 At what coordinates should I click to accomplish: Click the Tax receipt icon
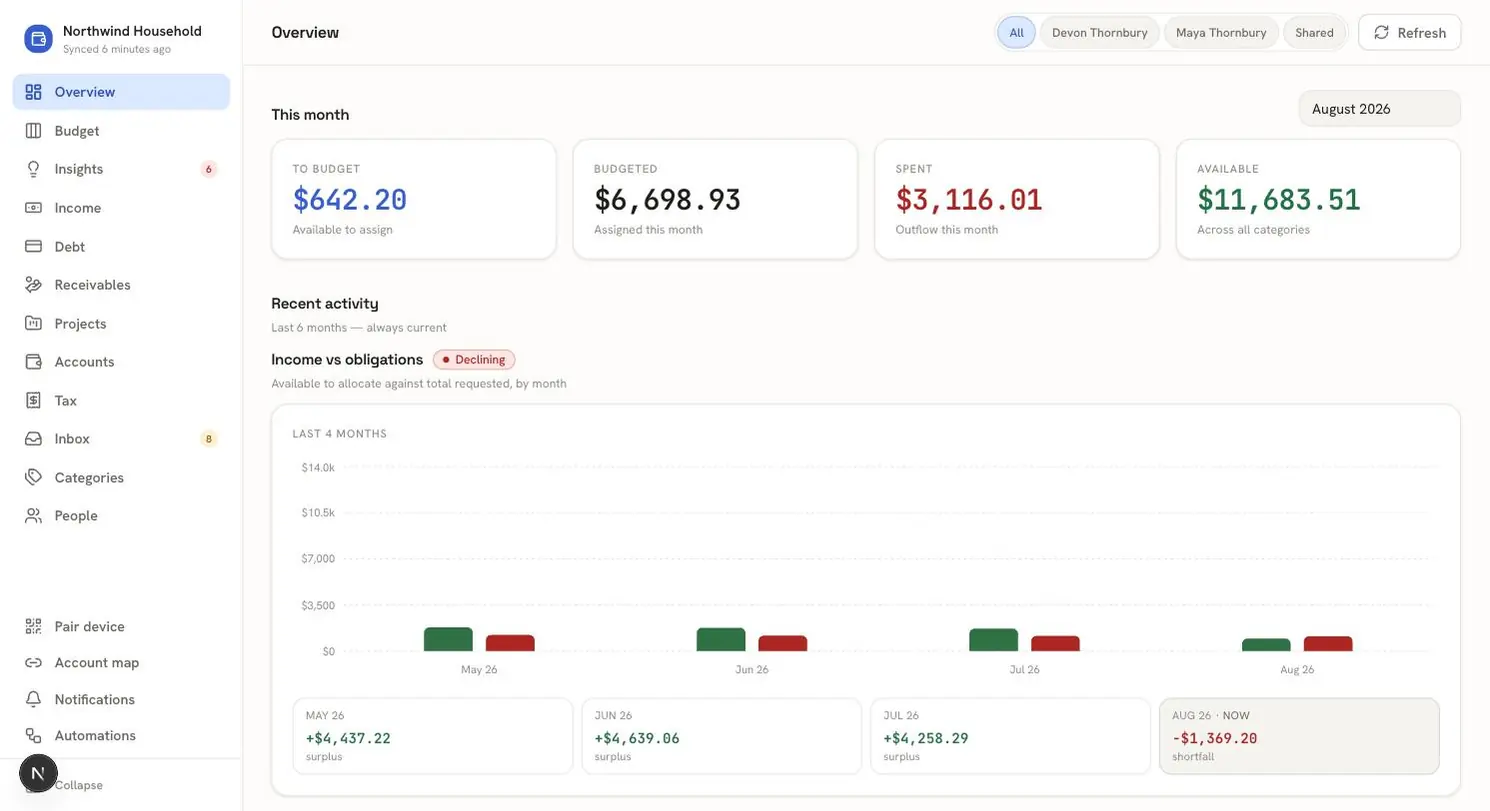pyautogui.click(x=33, y=401)
